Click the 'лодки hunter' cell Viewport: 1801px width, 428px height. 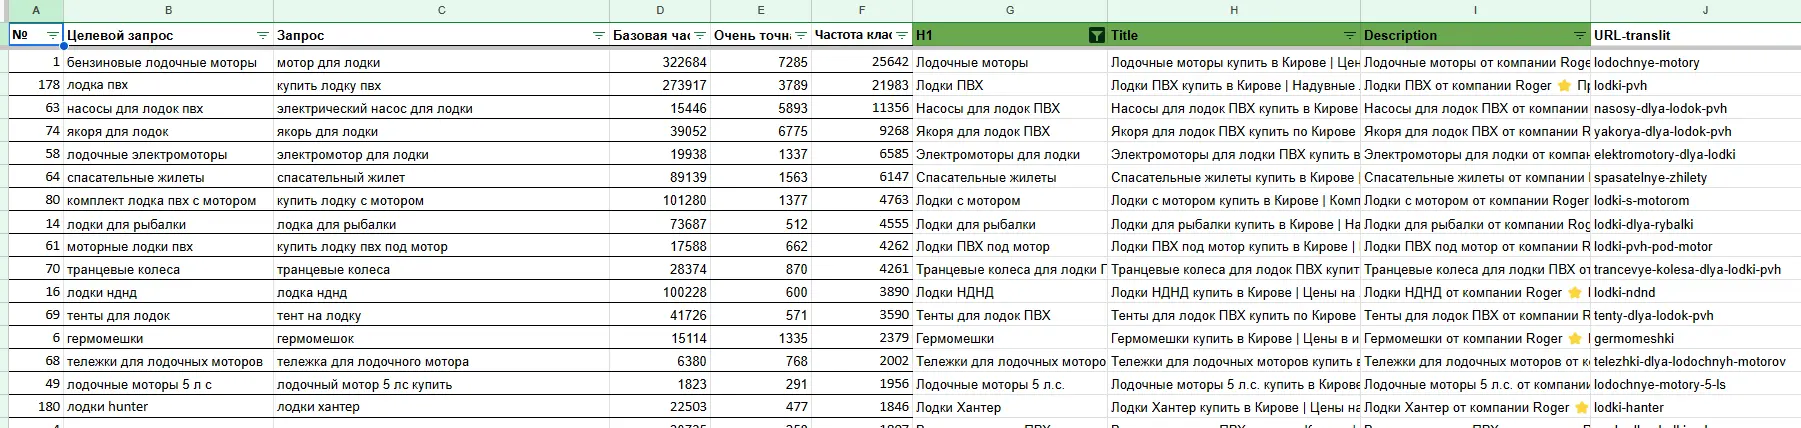[107, 408]
